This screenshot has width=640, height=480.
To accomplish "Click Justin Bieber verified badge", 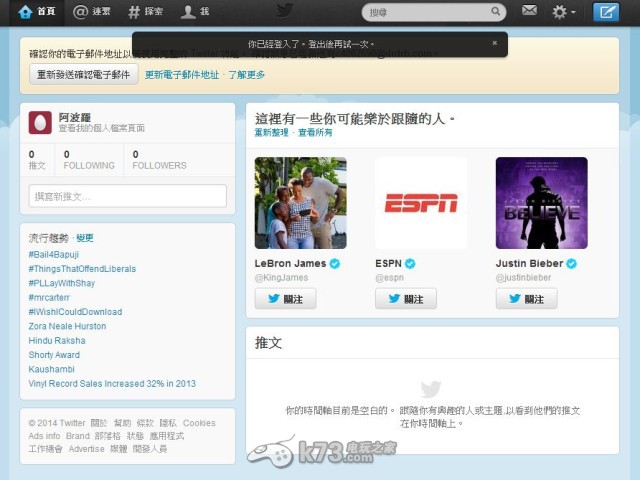I will click(x=571, y=263).
